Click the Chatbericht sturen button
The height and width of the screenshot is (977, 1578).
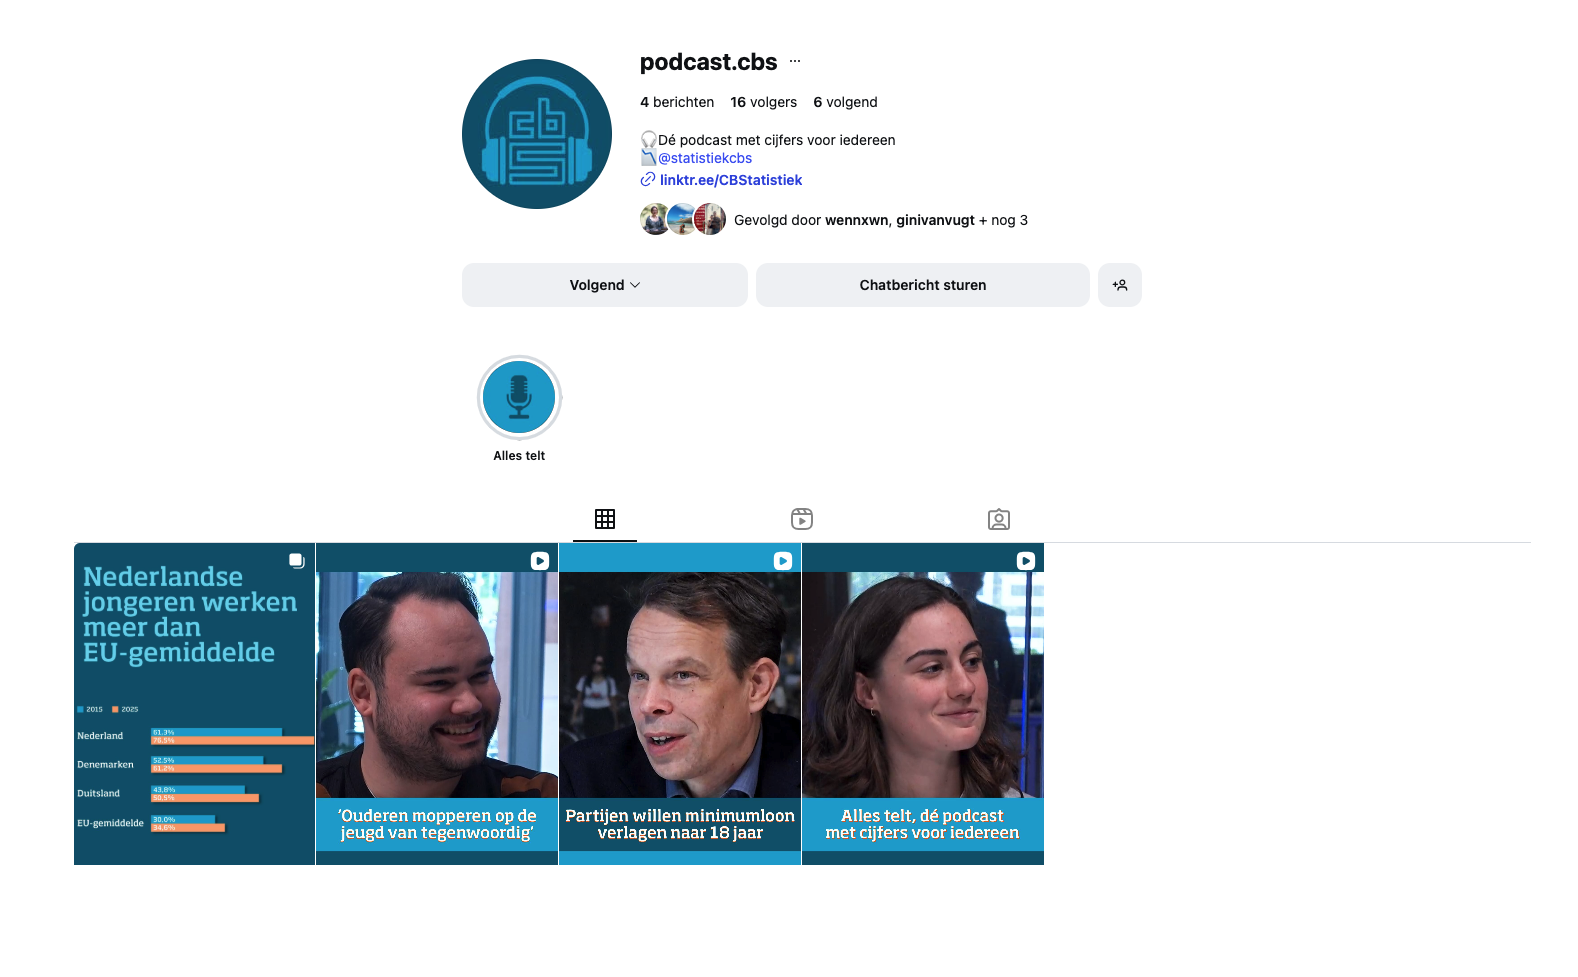(923, 285)
